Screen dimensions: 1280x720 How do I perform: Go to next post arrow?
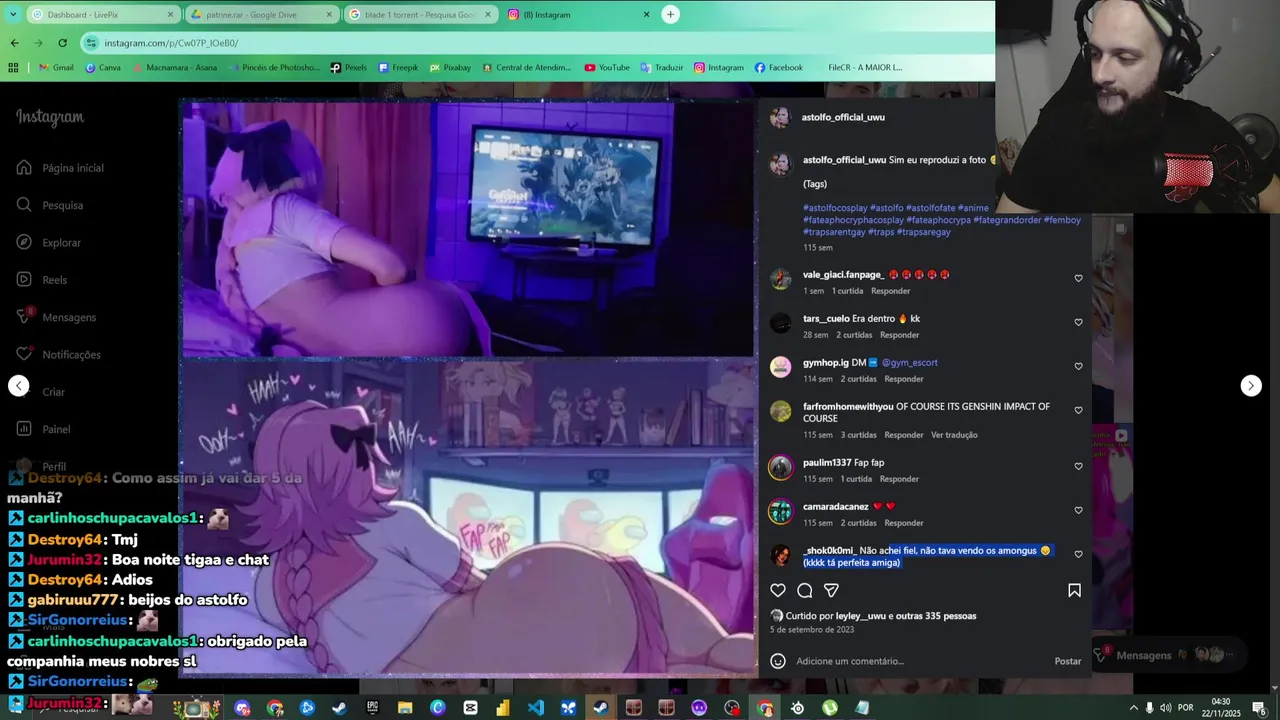point(1251,386)
